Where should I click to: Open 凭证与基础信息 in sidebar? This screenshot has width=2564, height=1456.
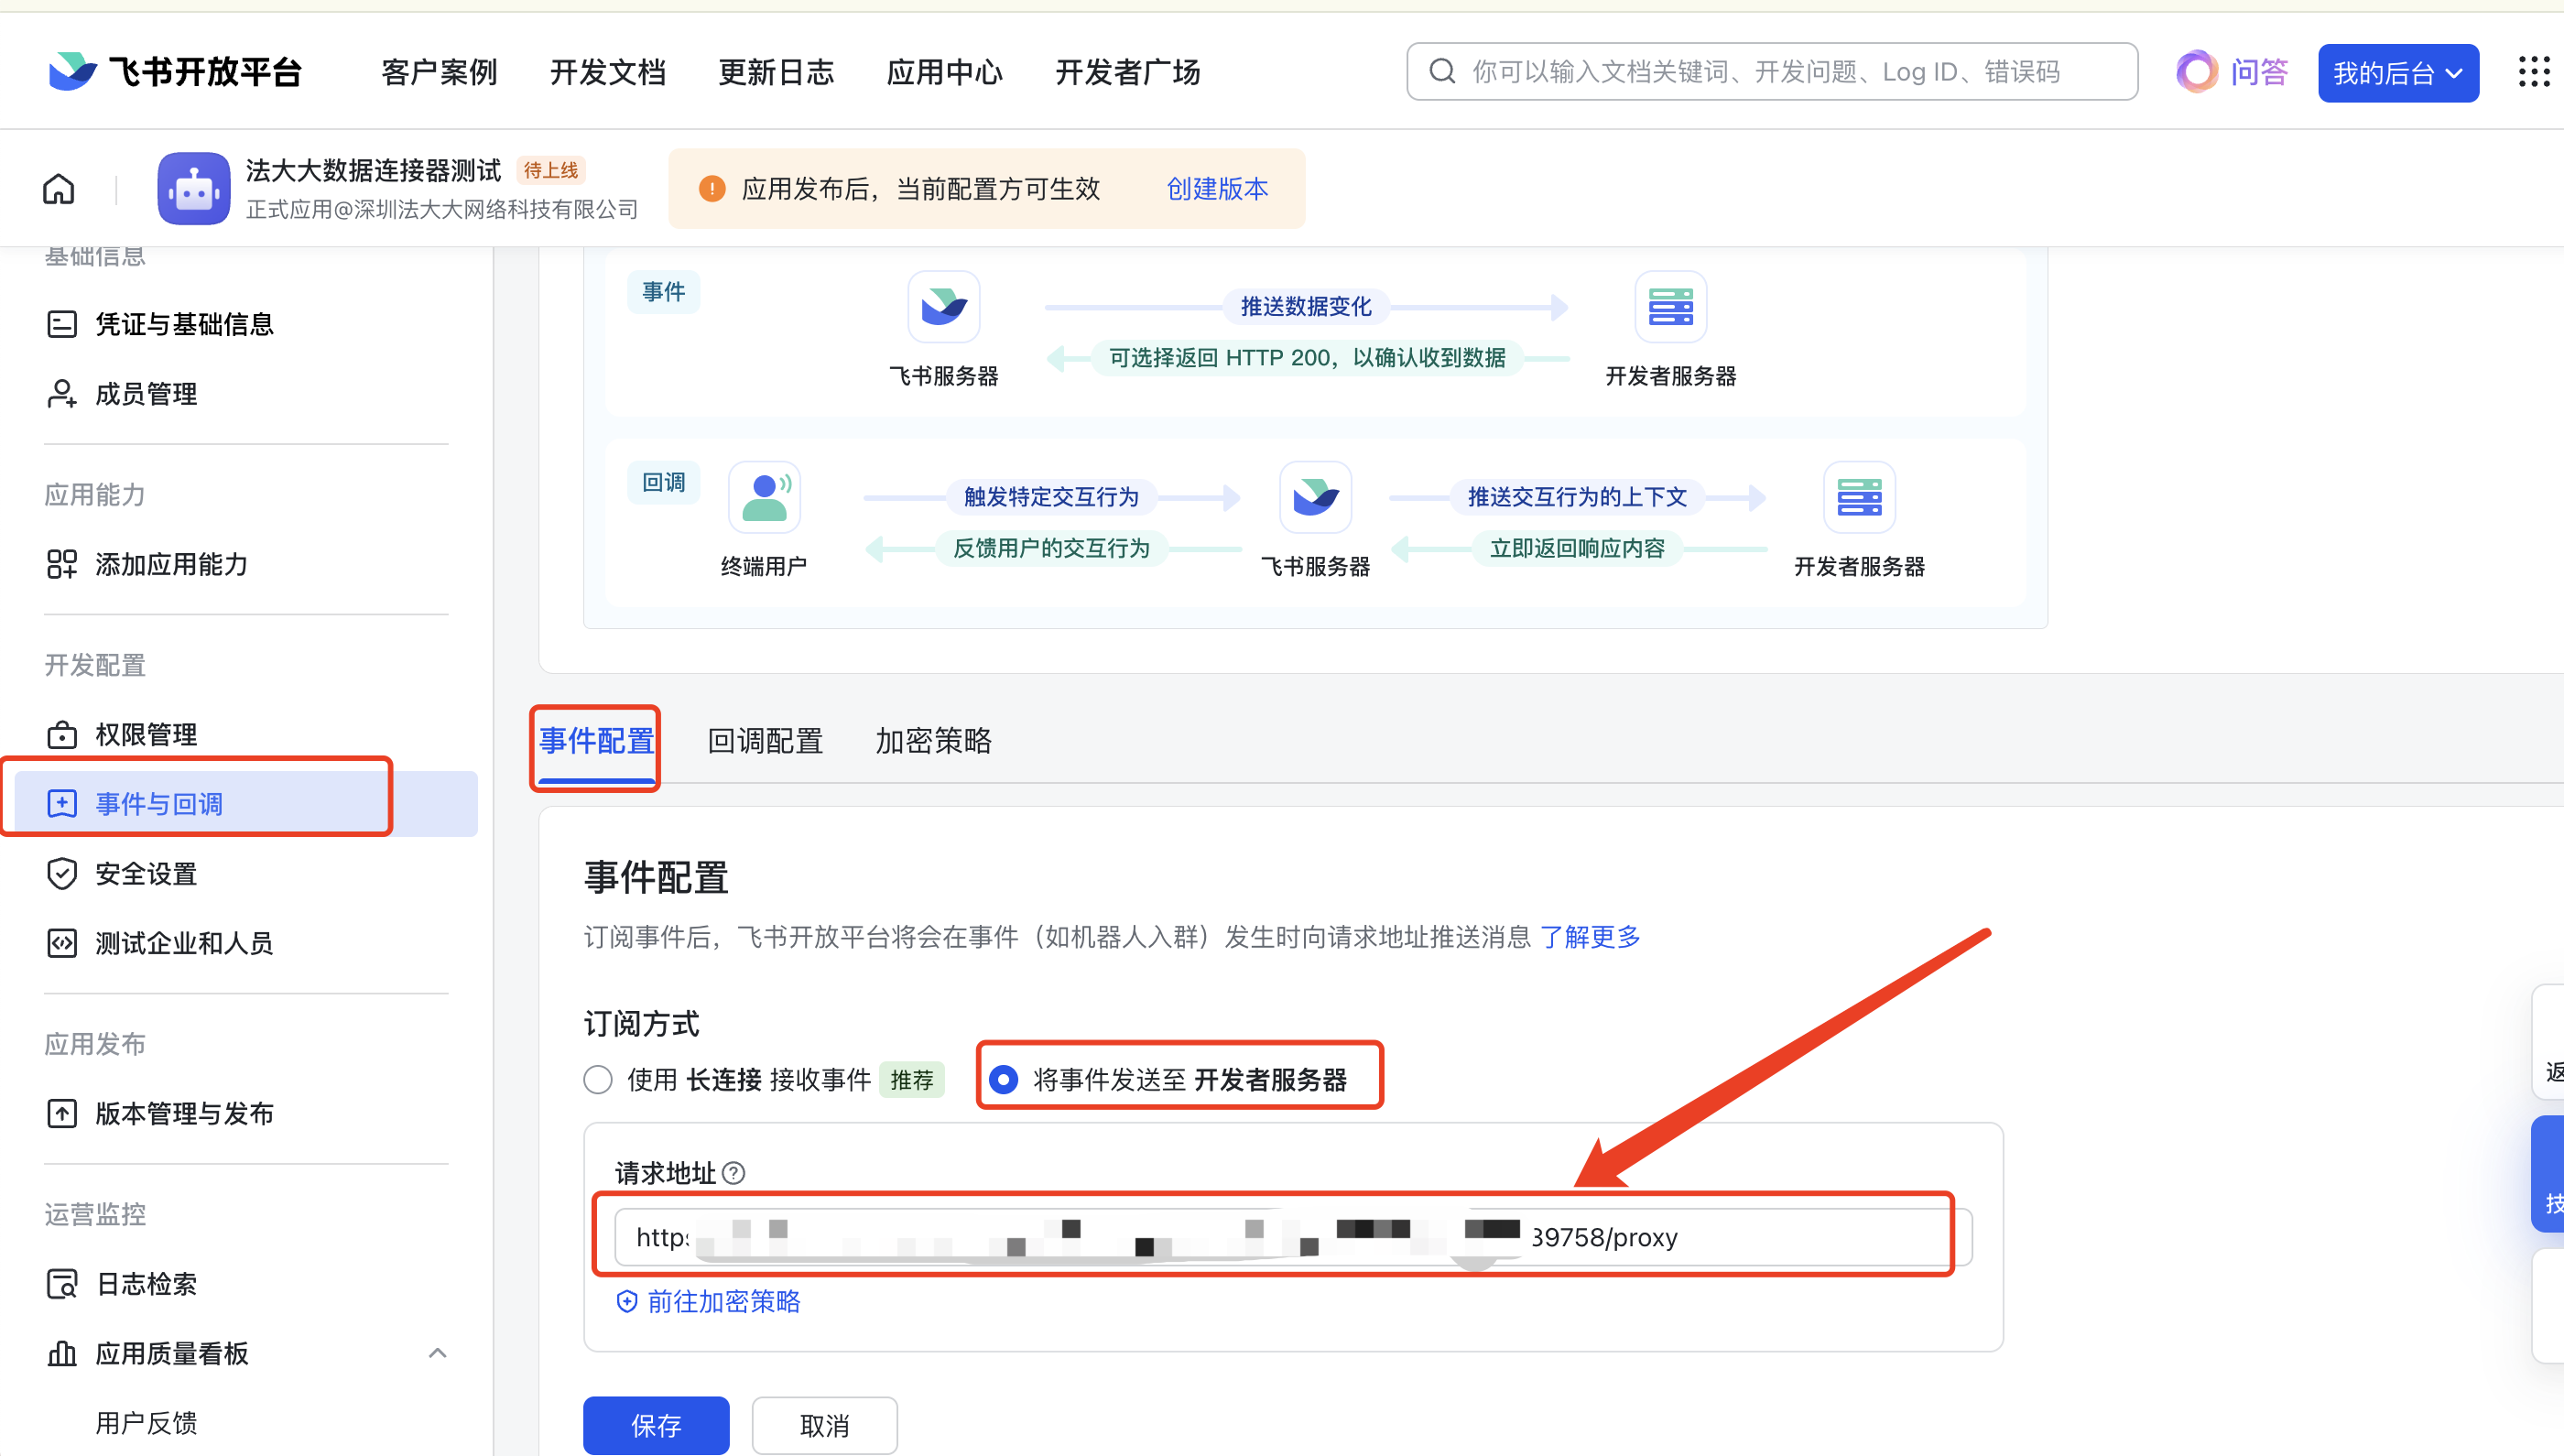point(185,325)
